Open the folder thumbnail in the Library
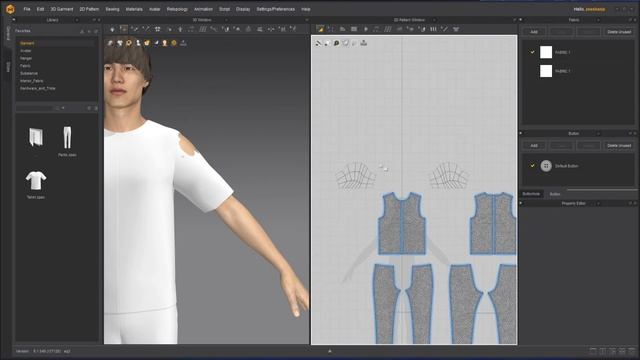Image resolution: width=640 pixels, height=360 pixels. click(x=36, y=138)
